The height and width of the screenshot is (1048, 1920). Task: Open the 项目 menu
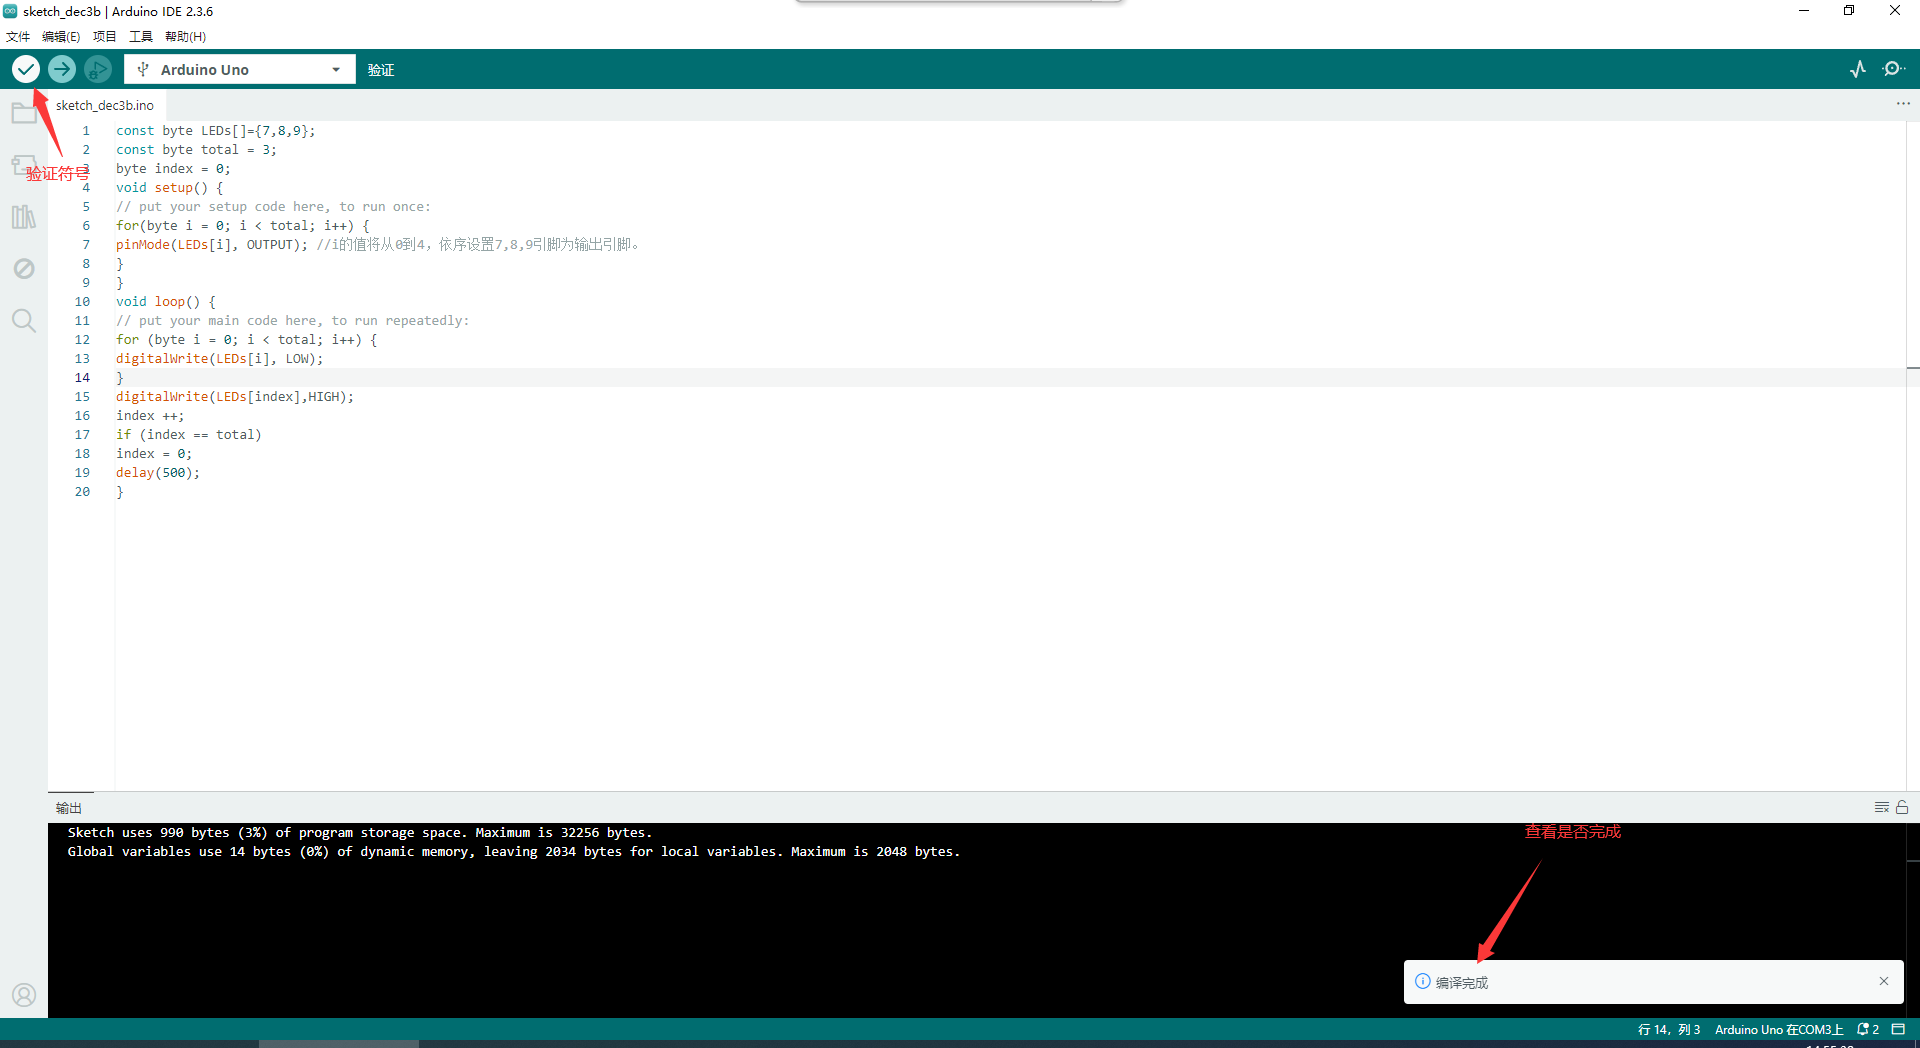105,37
